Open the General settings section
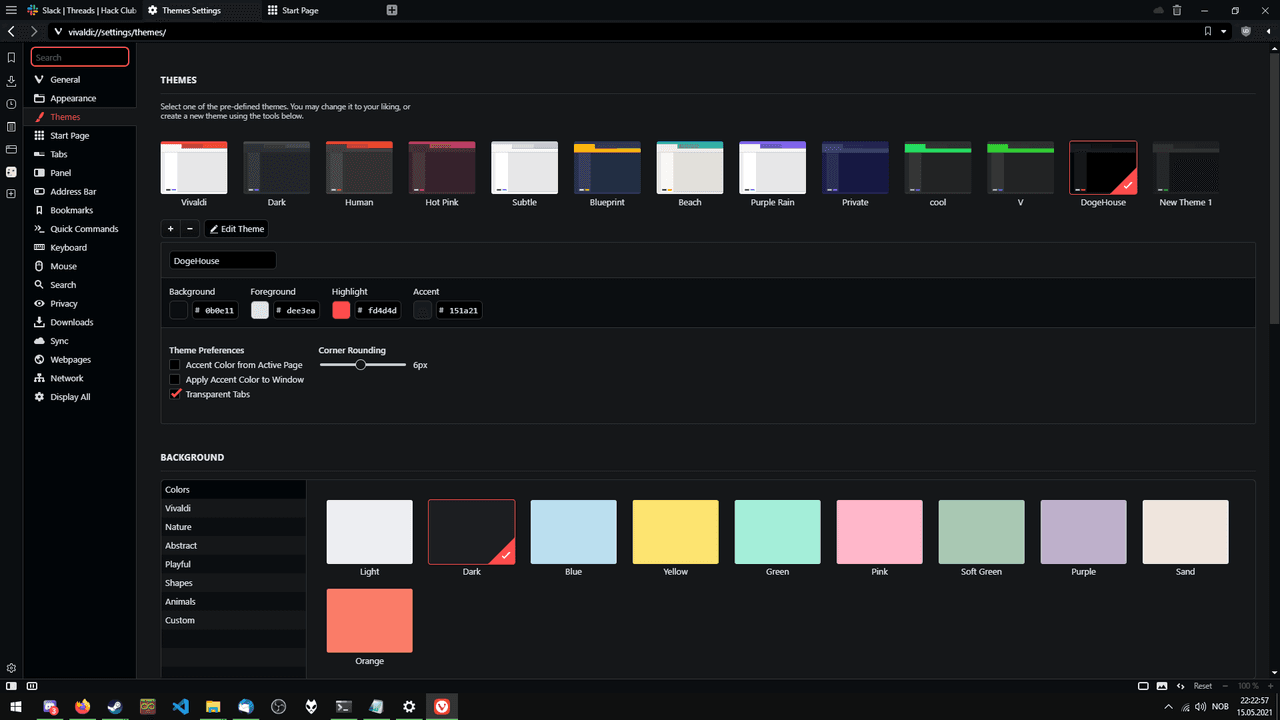This screenshot has width=1280, height=720. 80,80
